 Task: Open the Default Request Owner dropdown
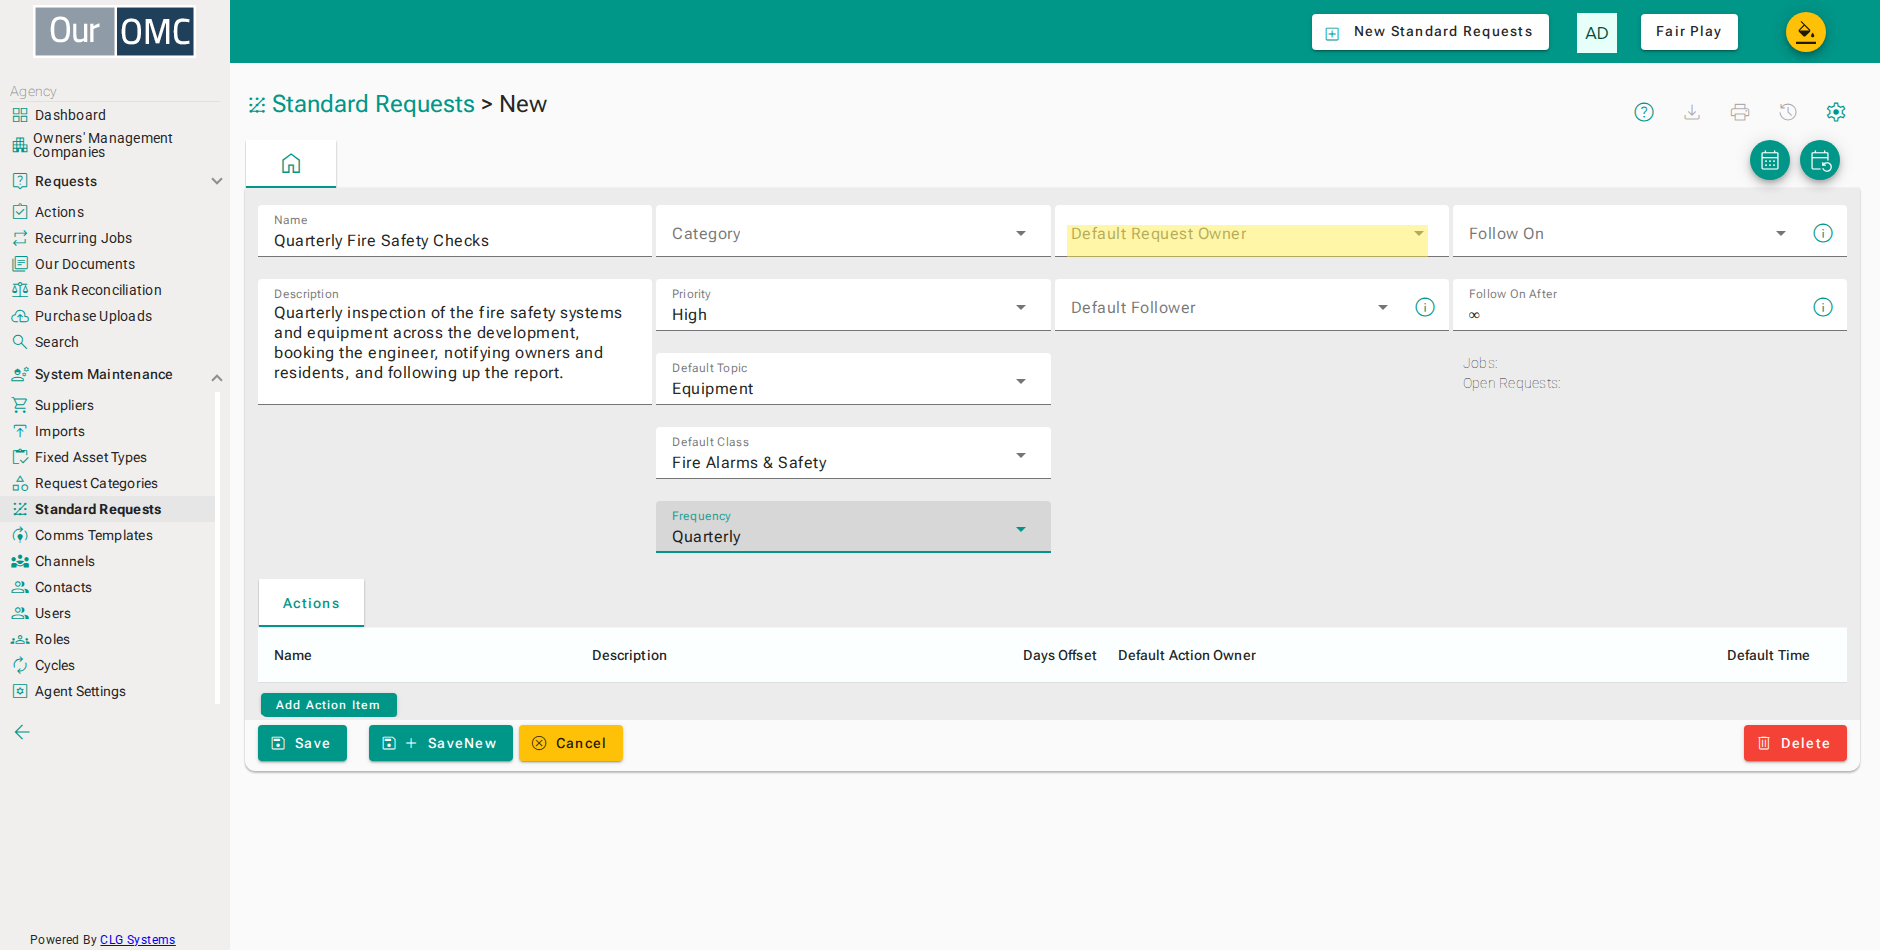point(1251,232)
